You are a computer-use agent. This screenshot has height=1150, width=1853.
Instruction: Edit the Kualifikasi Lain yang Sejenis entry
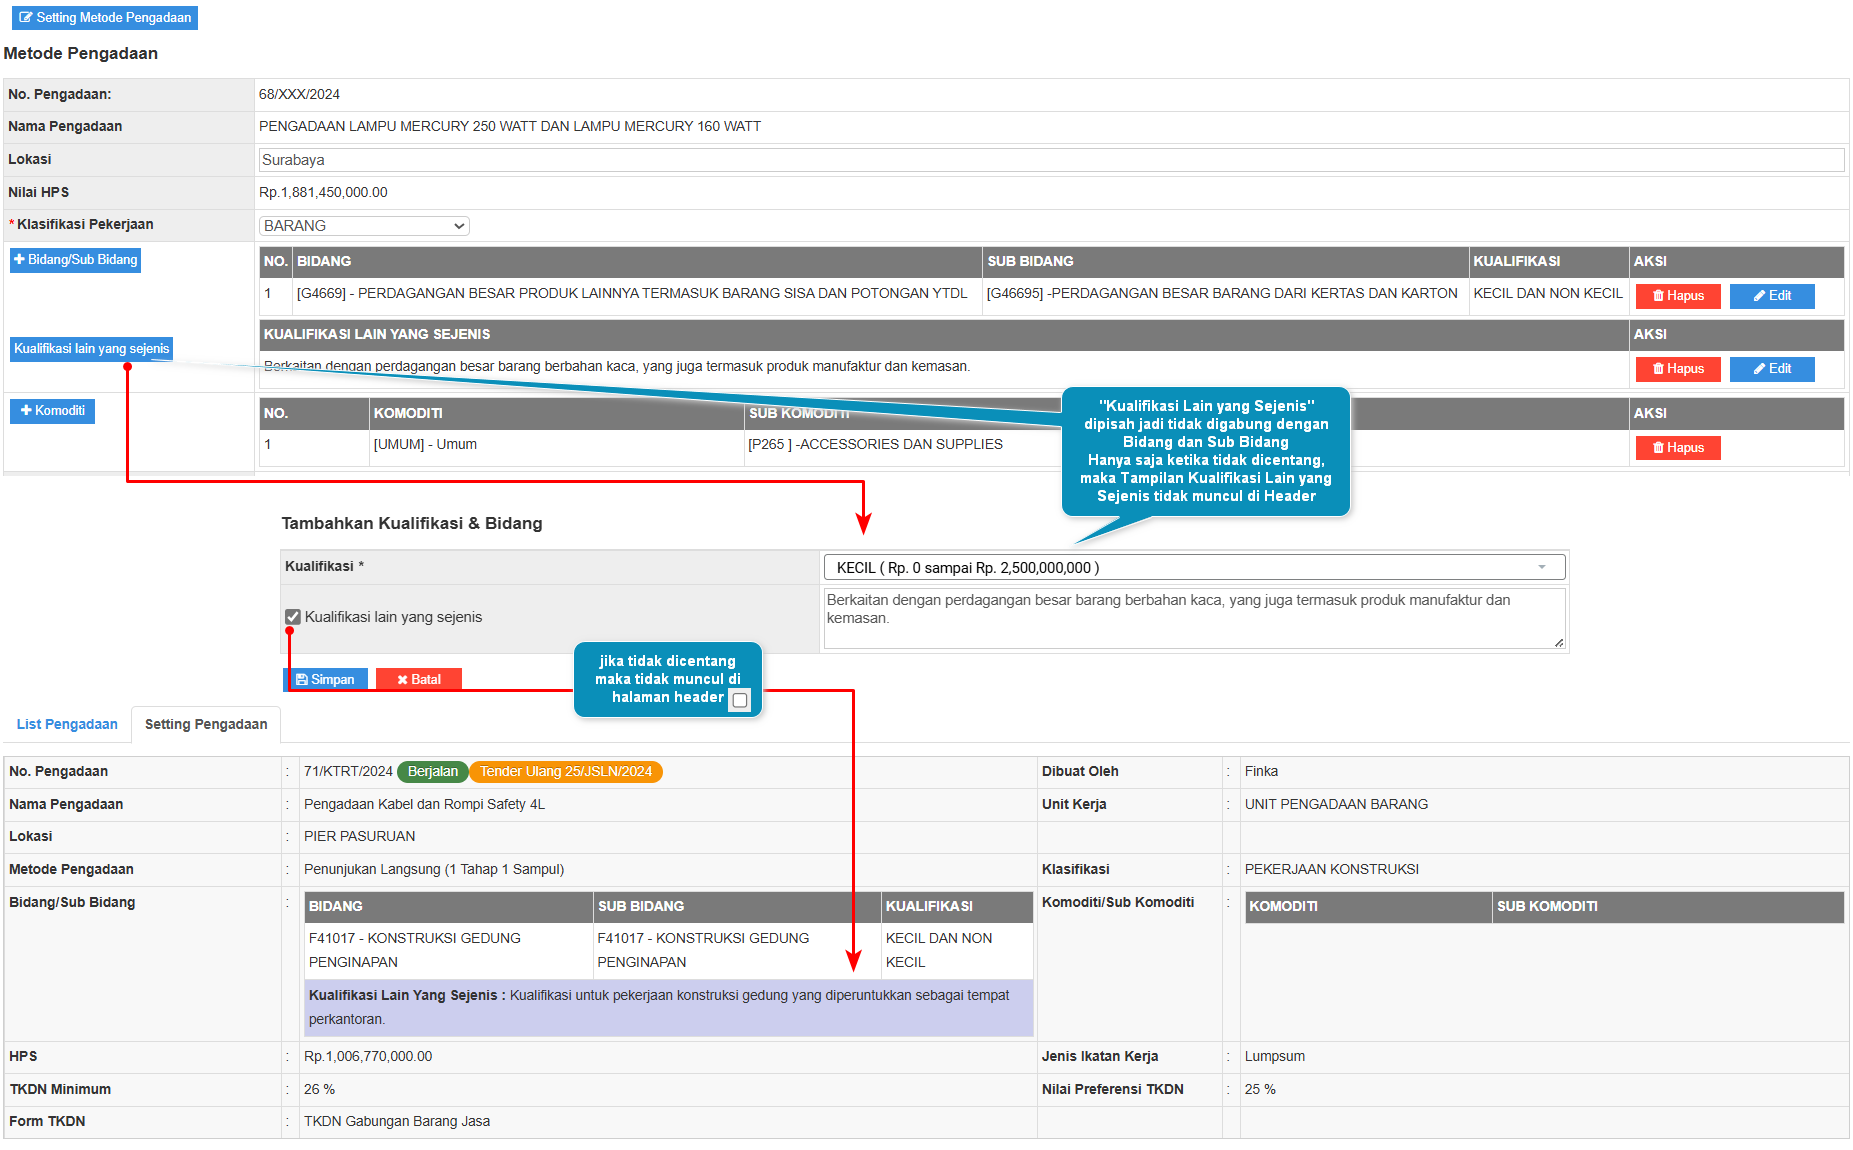1771,369
